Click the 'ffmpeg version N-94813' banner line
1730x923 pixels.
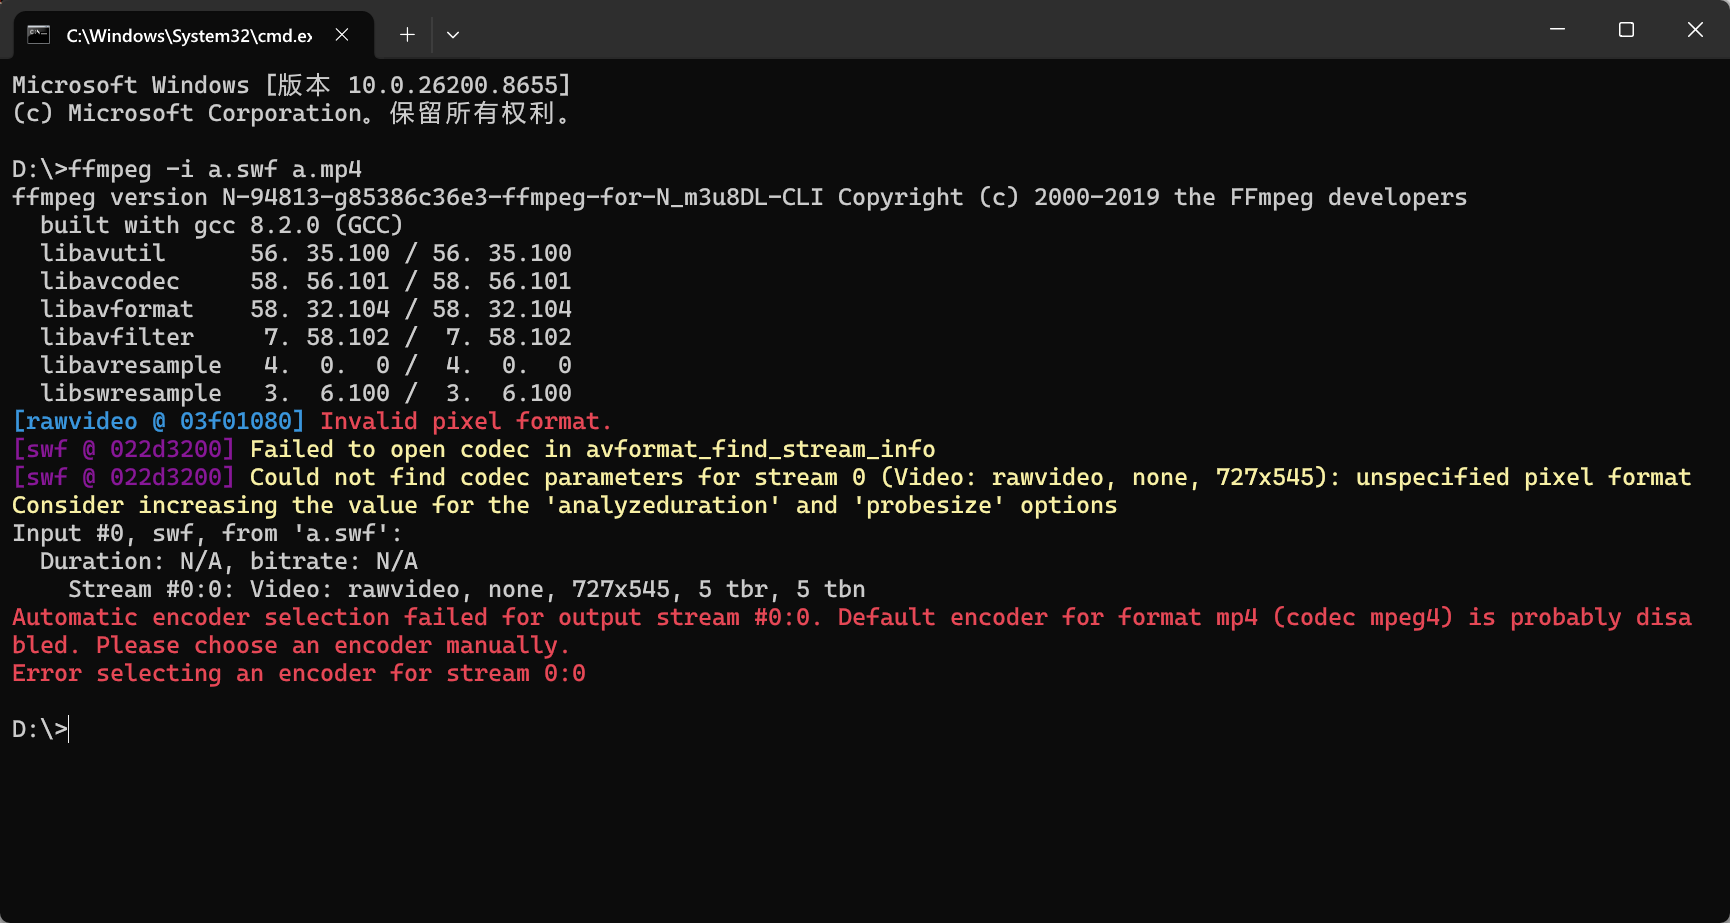click(739, 197)
